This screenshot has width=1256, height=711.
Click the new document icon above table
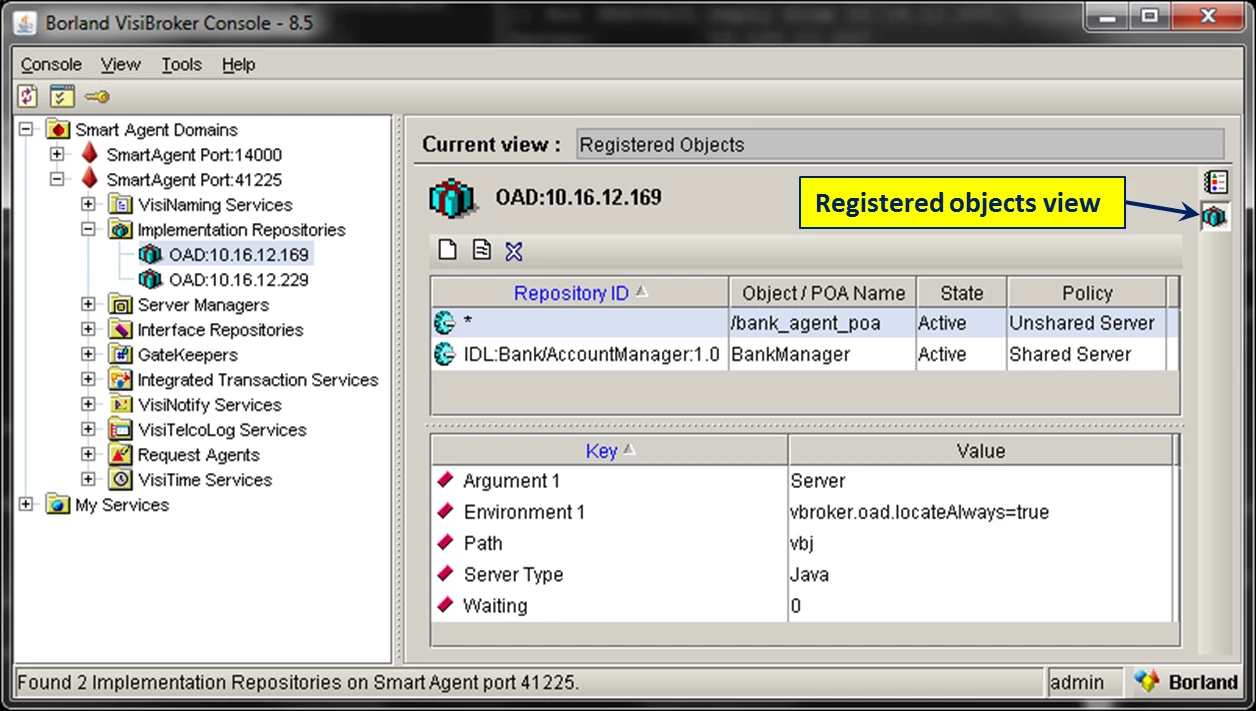click(448, 250)
